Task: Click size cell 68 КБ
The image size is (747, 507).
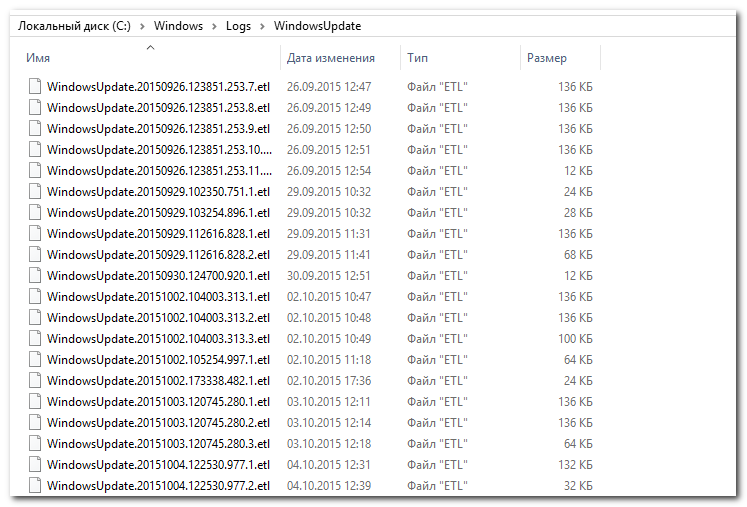Action: coord(578,254)
